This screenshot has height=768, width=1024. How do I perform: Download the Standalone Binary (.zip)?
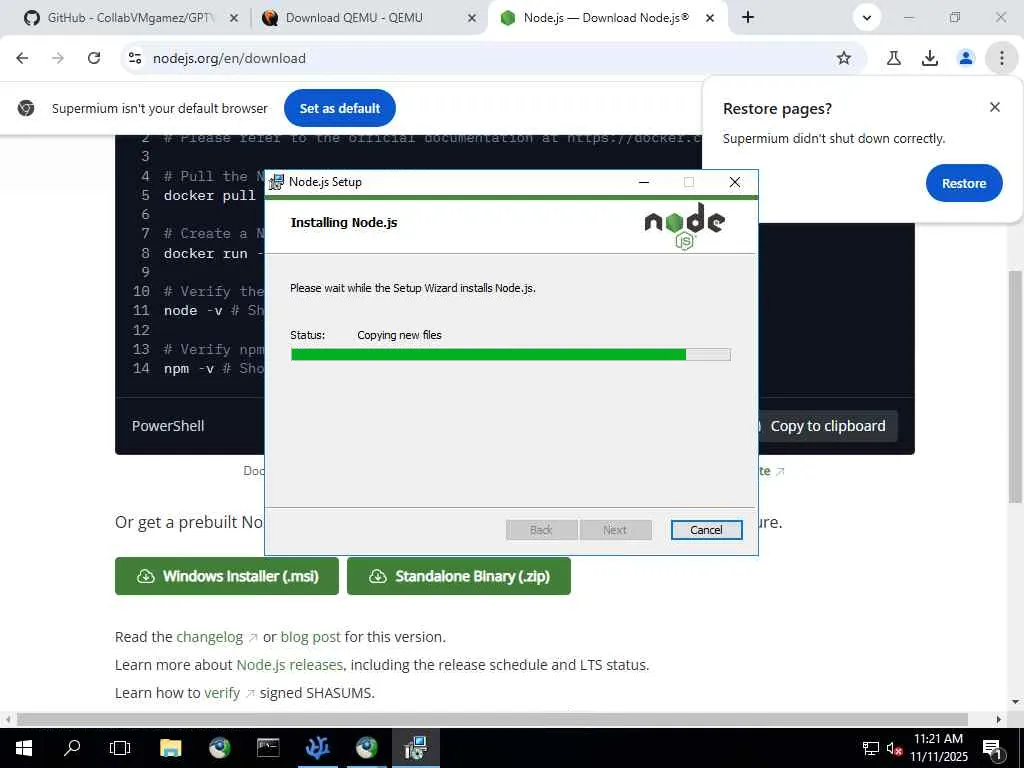pos(458,576)
